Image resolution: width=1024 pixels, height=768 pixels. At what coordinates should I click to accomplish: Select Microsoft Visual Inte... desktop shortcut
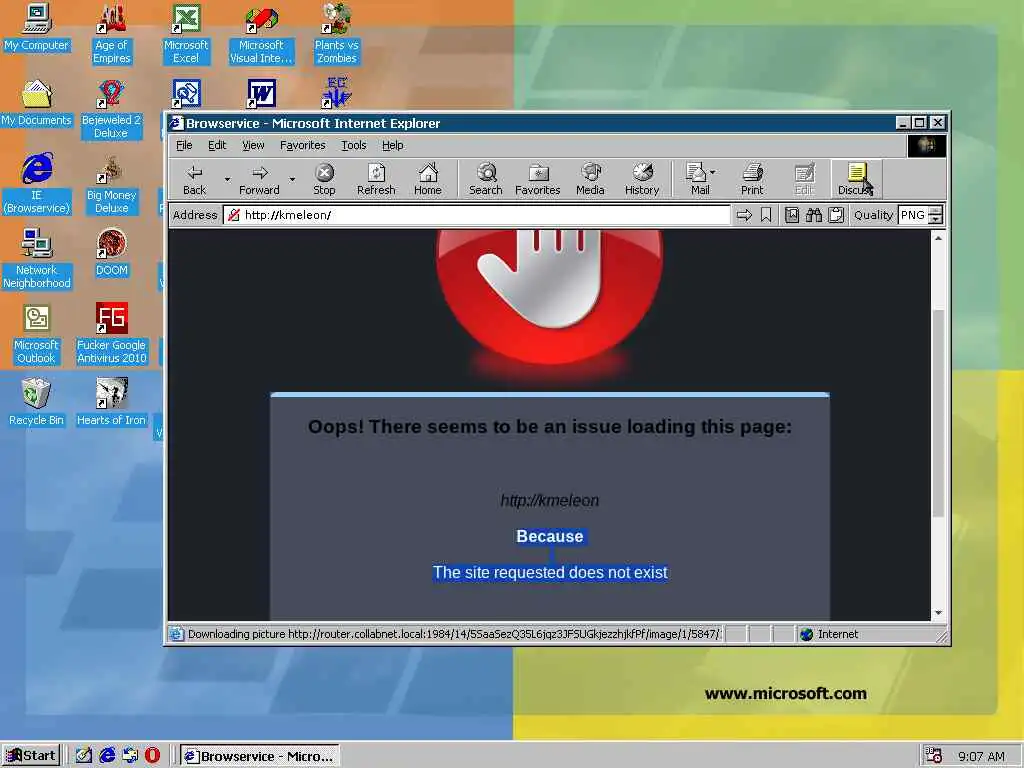pos(261,34)
